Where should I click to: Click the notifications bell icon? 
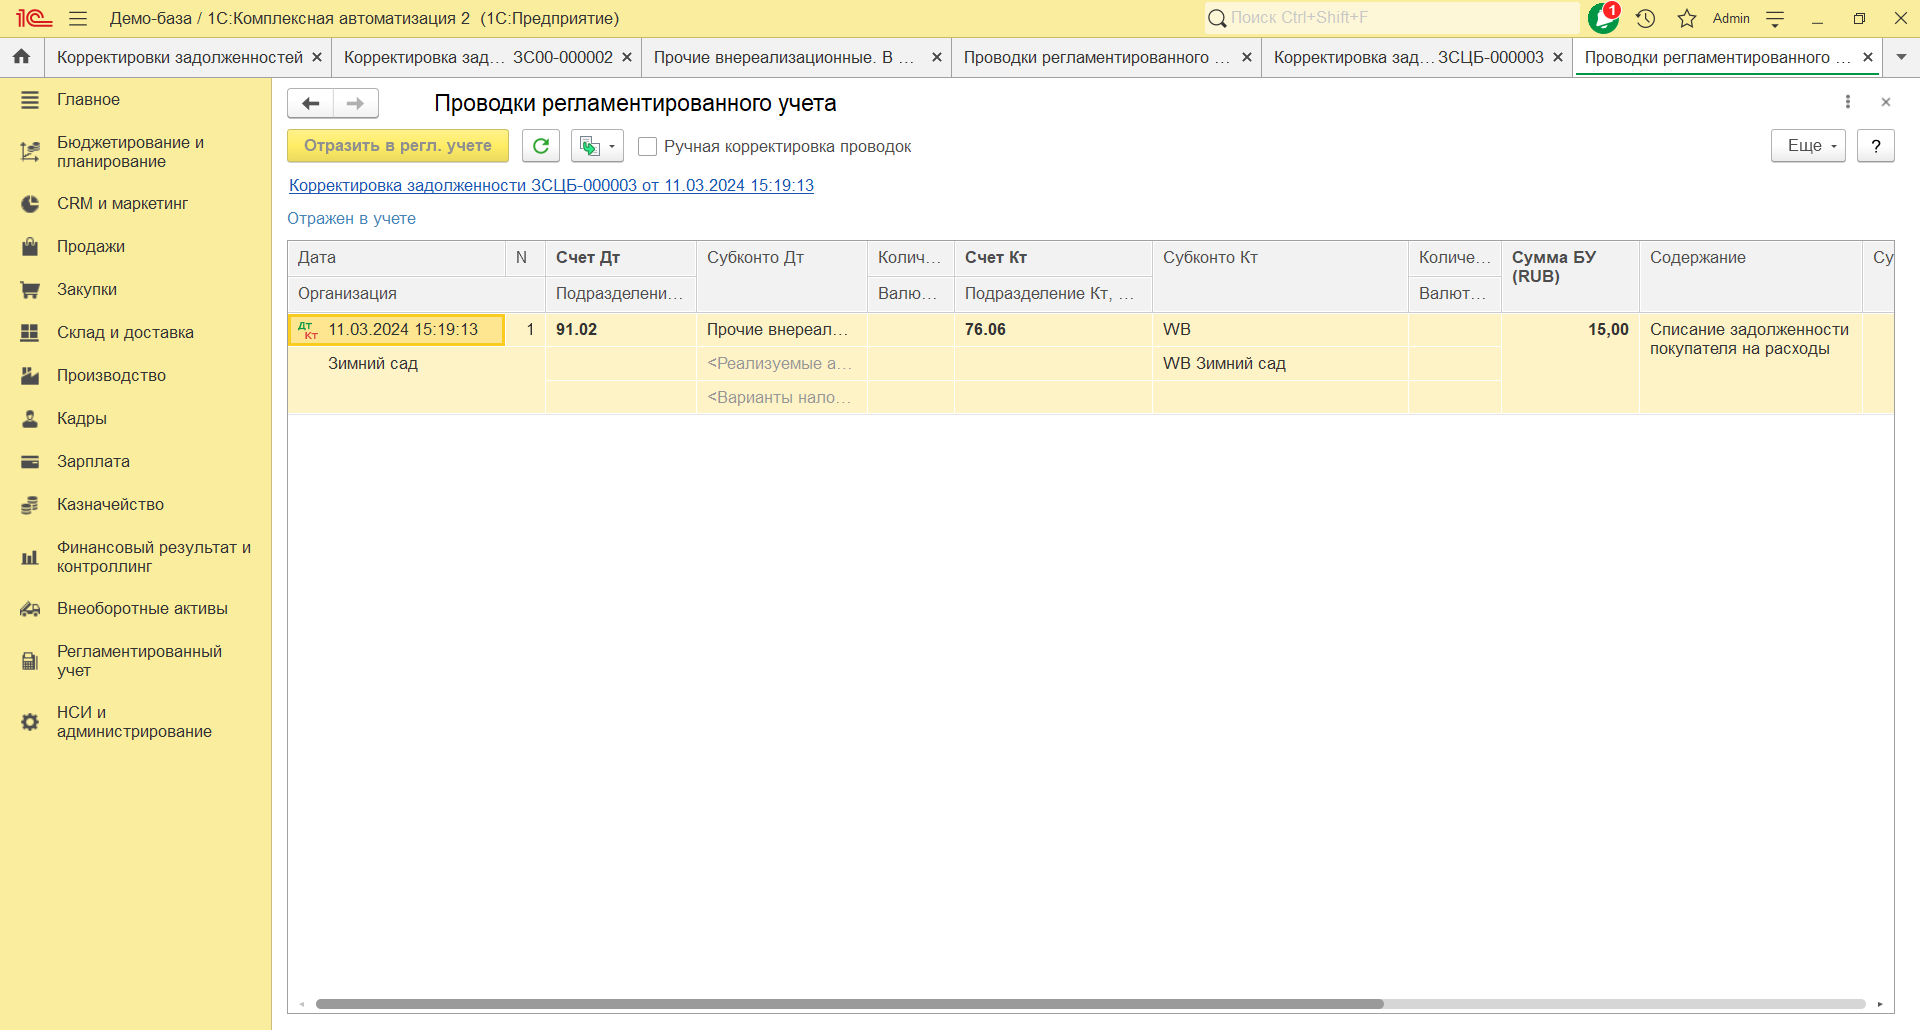(x=1603, y=18)
